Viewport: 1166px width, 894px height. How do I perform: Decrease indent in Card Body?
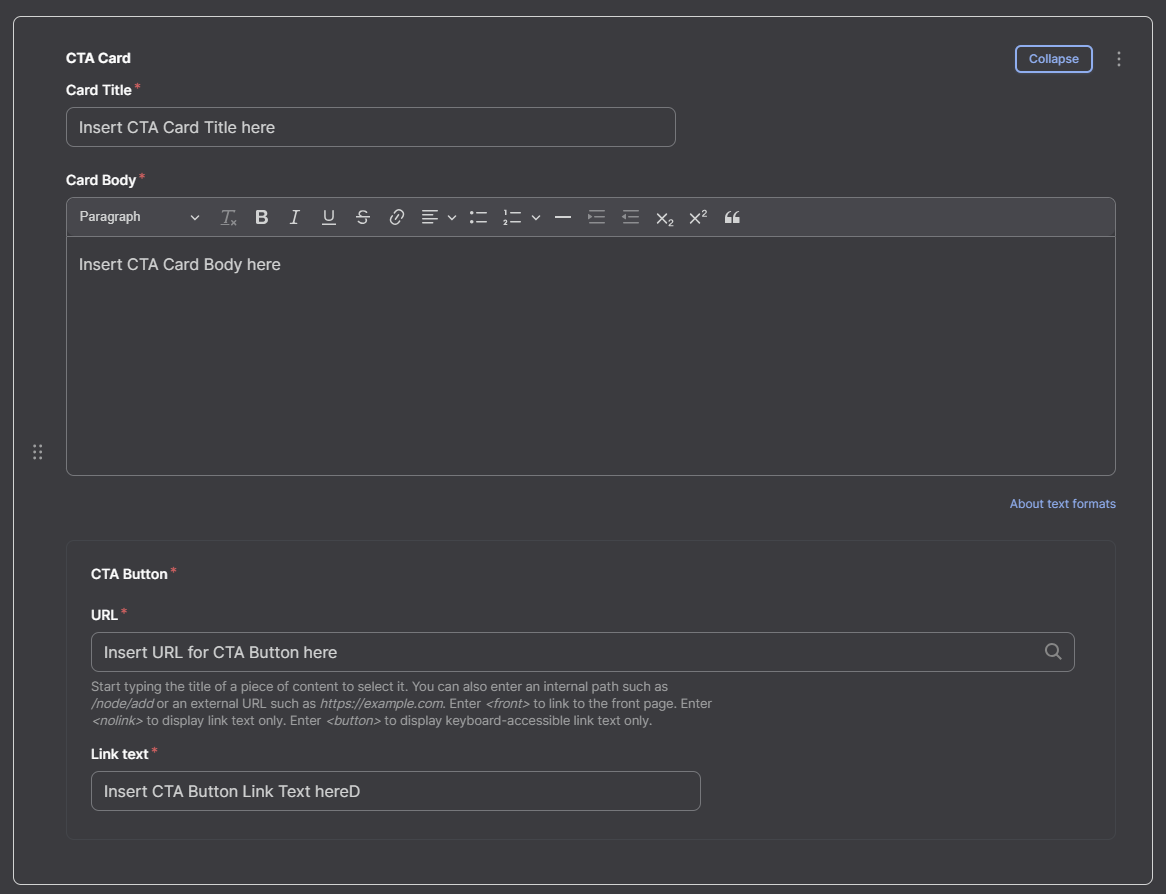[631, 217]
